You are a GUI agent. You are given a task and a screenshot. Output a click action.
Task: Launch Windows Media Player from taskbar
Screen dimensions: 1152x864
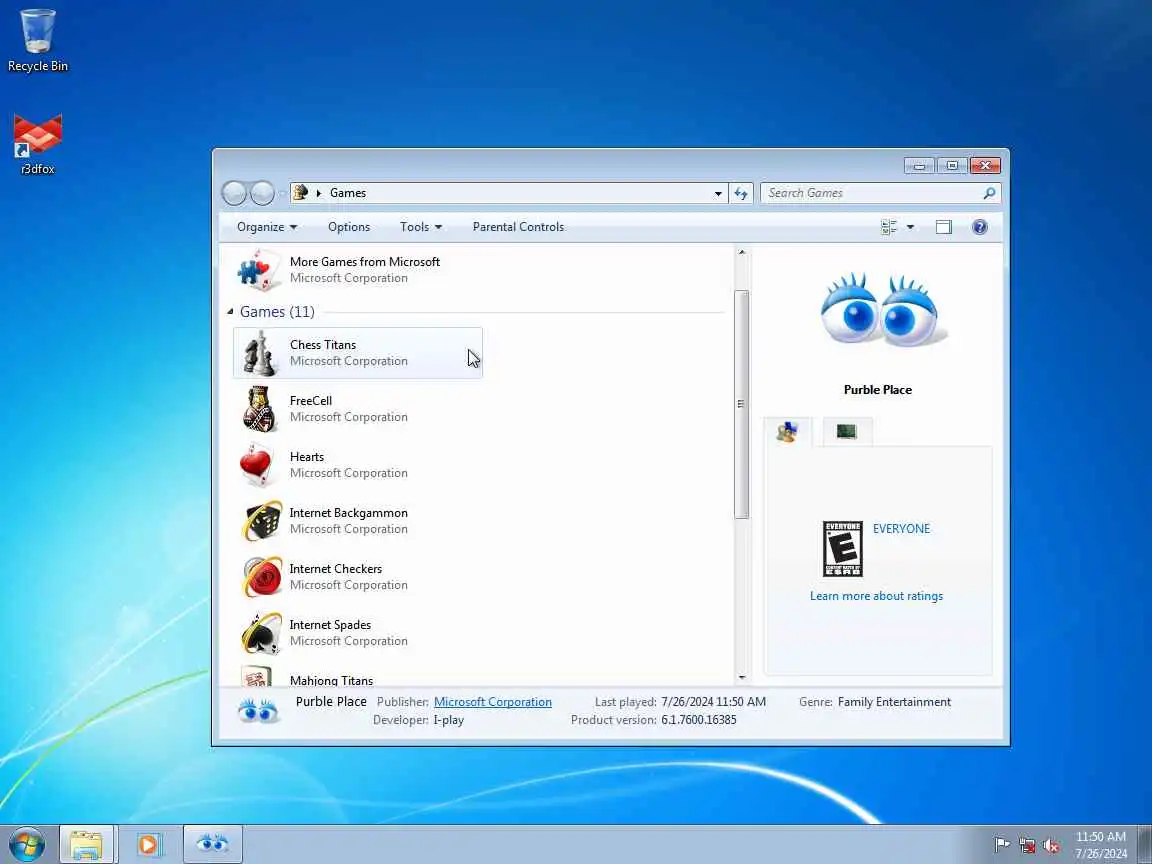coord(148,844)
